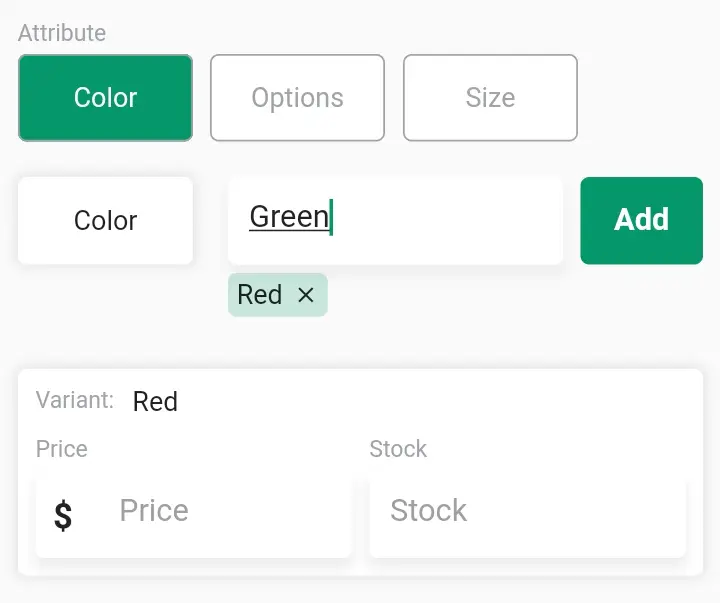The height and width of the screenshot is (603, 720).
Task: Place cursor on the underlined word Green
Action: pos(289,217)
